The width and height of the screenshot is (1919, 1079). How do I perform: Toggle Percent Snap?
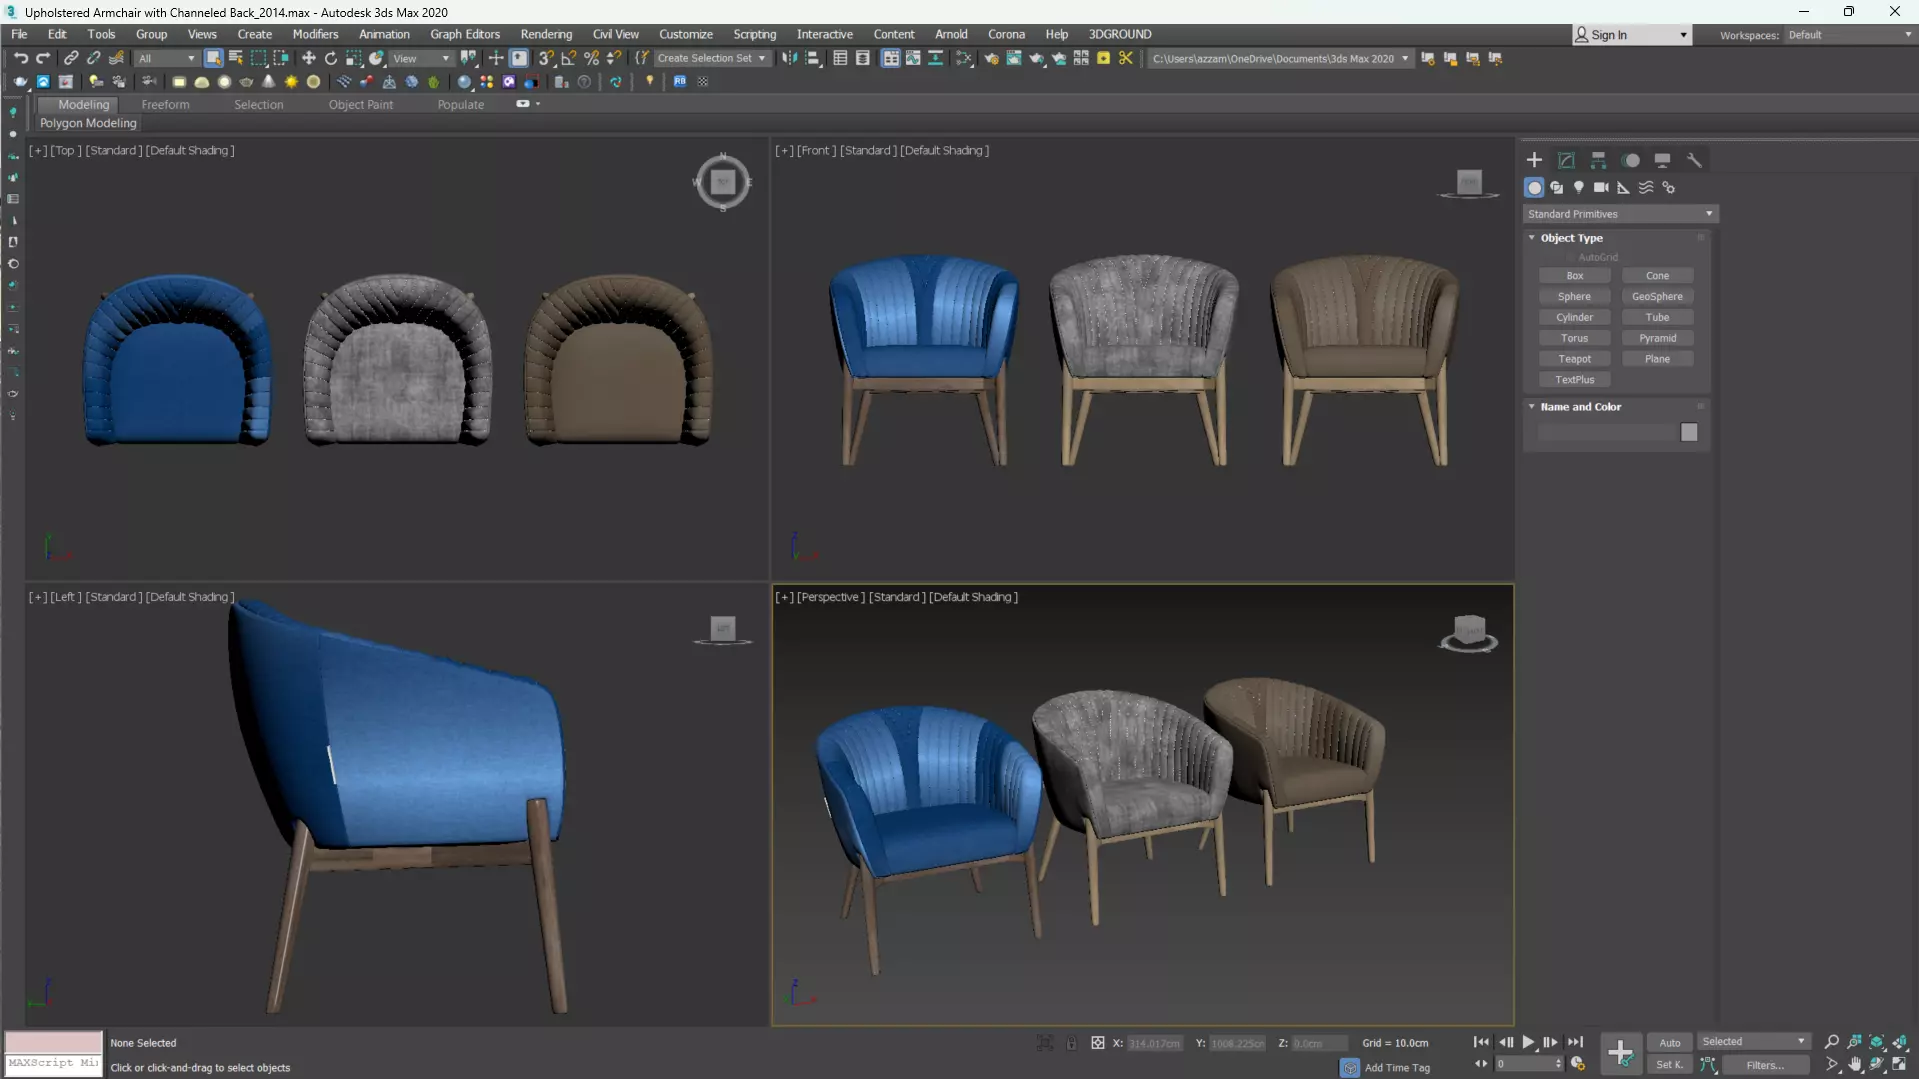[591, 58]
